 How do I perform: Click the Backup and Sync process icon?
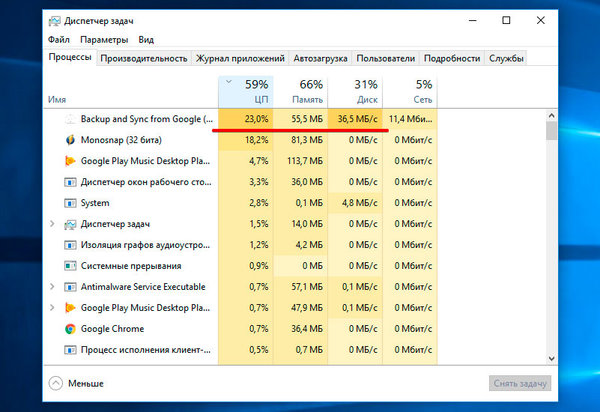tap(70, 119)
